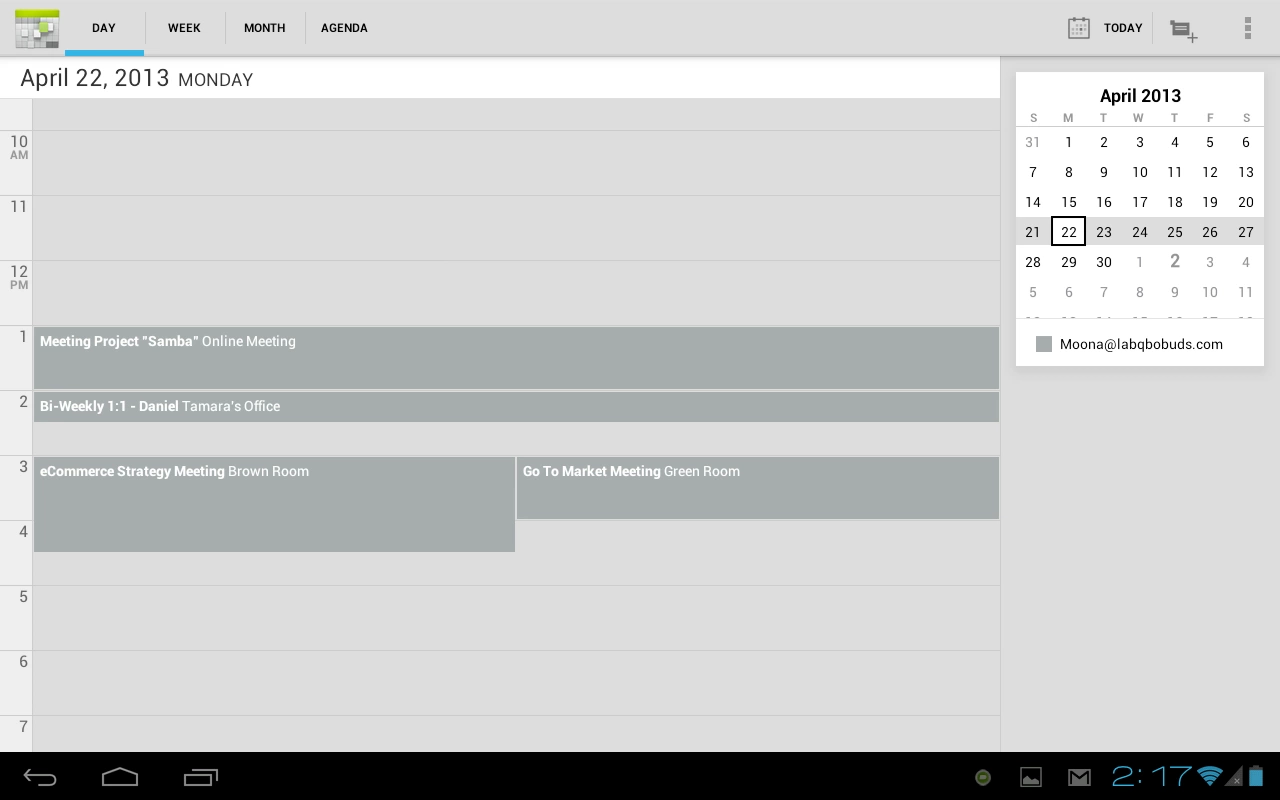
Task: Select April 30 in mini calendar
Action: [x=1104, y=262]
